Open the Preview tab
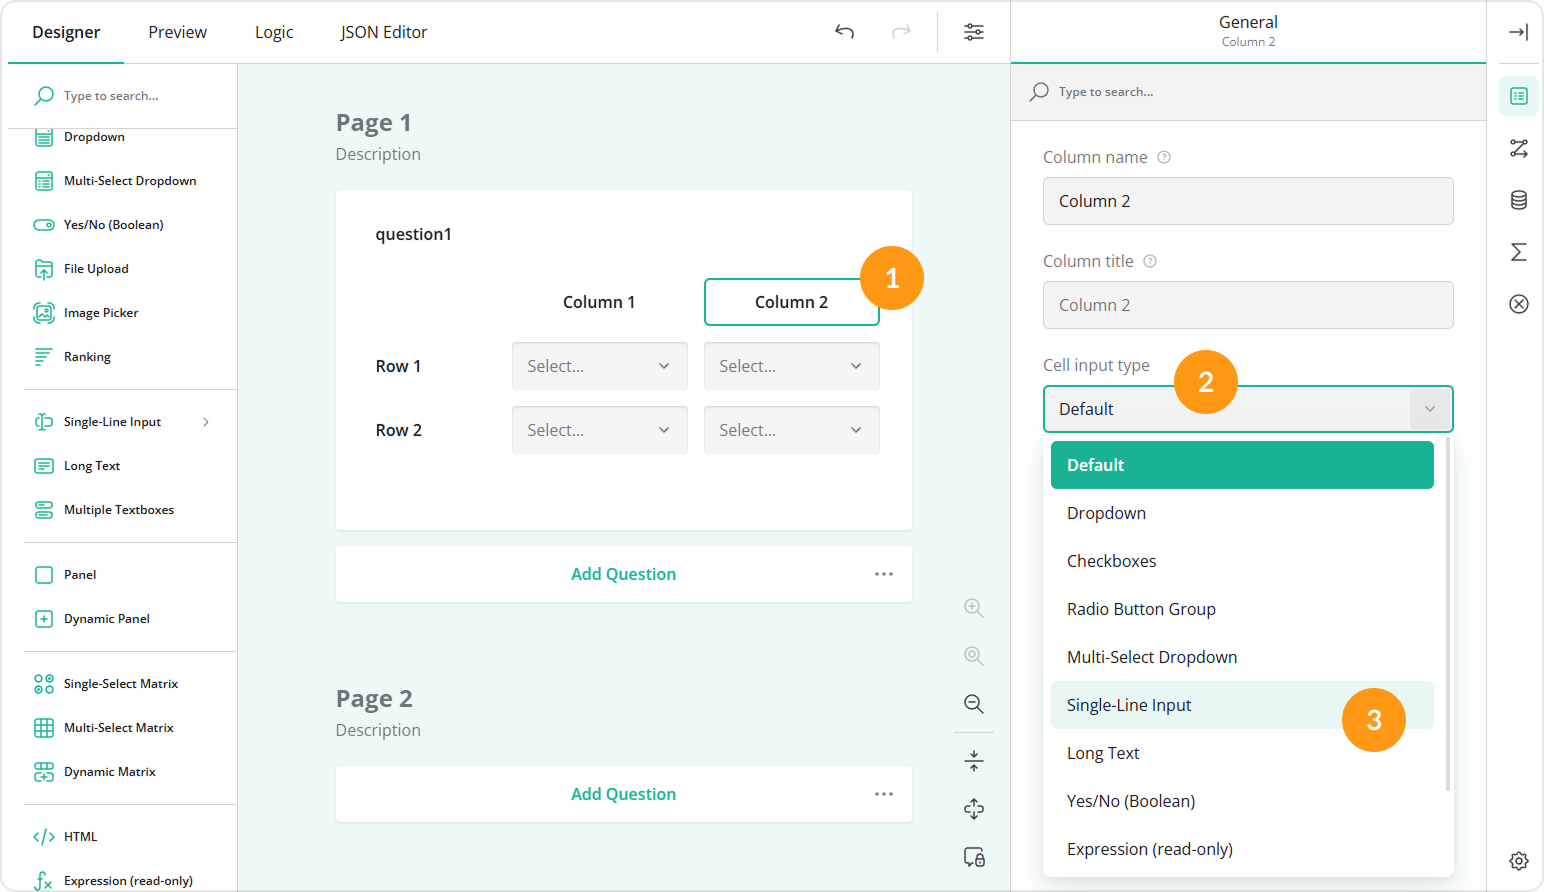This screenshot has width=1544, height=892. pos(177,31)
